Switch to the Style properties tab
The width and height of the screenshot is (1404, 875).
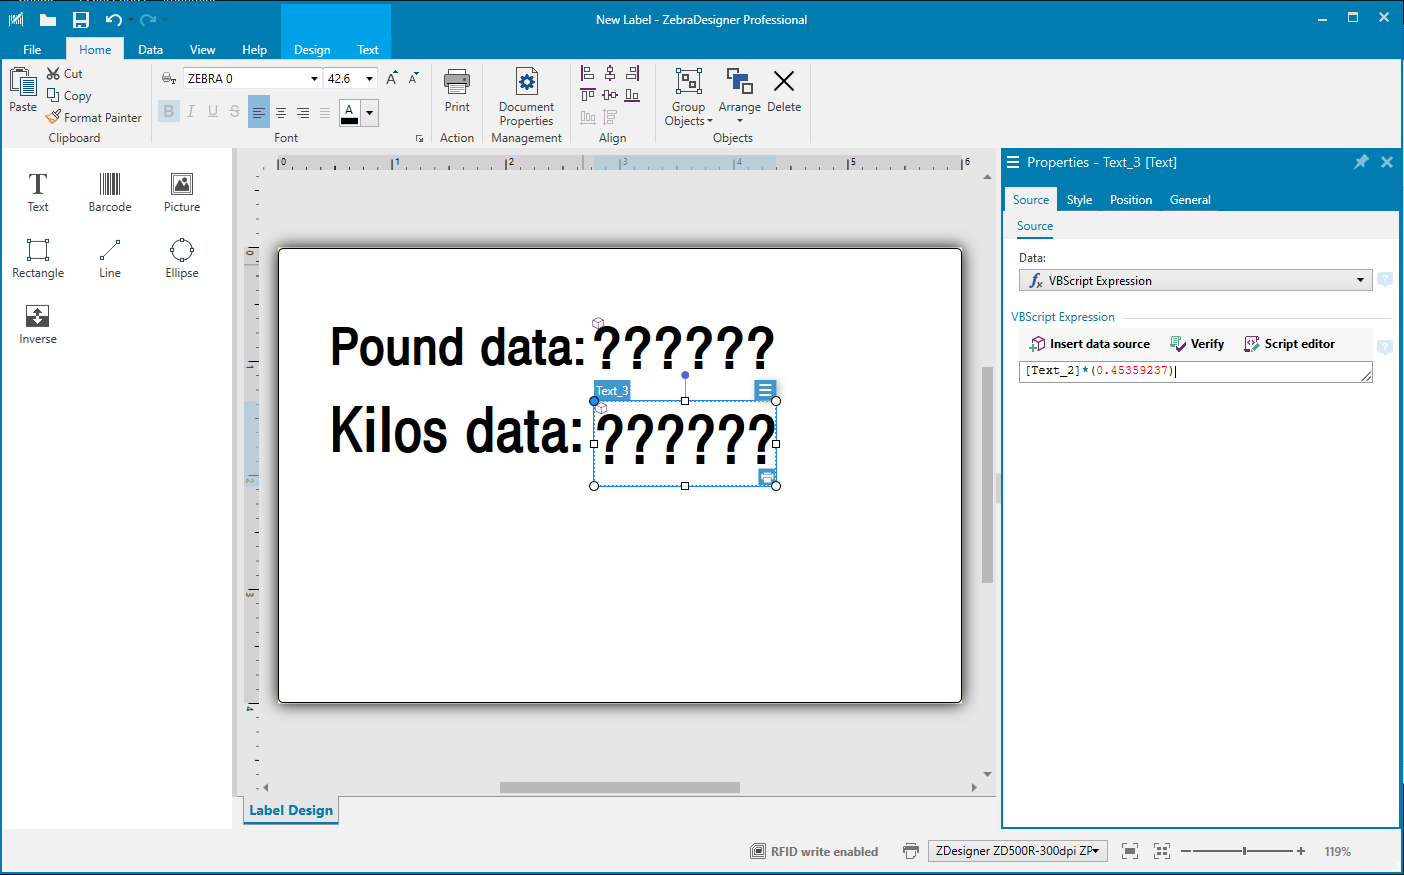(x=1079, y=200)
